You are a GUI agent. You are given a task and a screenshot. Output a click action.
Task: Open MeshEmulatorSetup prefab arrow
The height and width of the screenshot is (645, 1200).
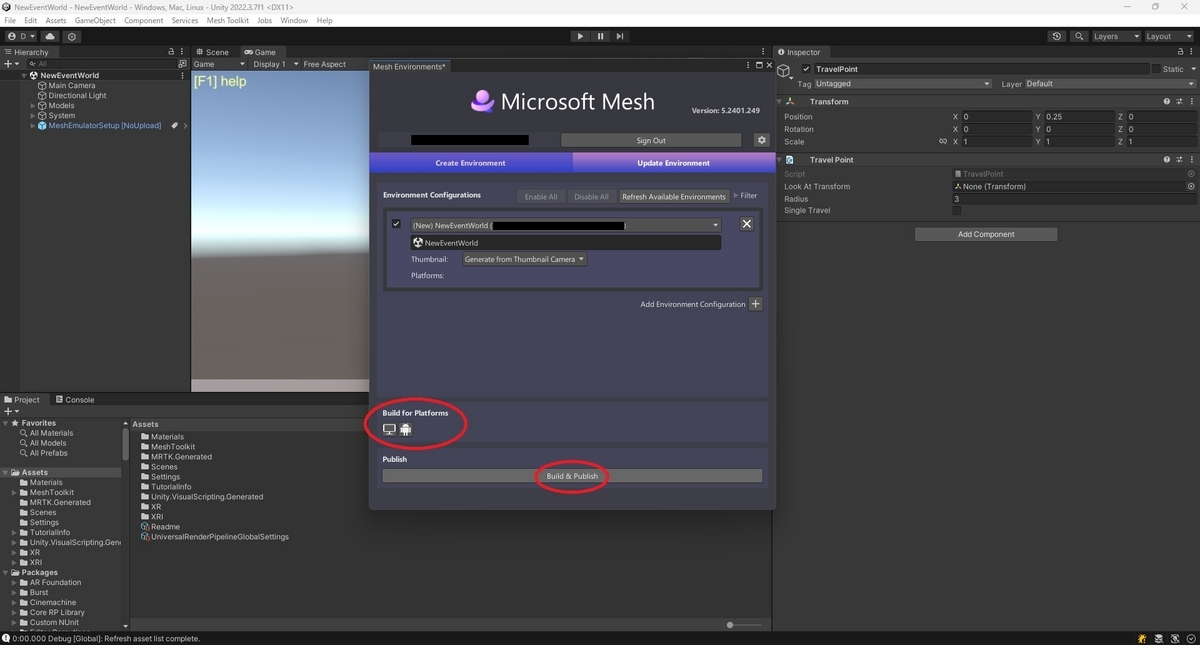pos(185,125)
